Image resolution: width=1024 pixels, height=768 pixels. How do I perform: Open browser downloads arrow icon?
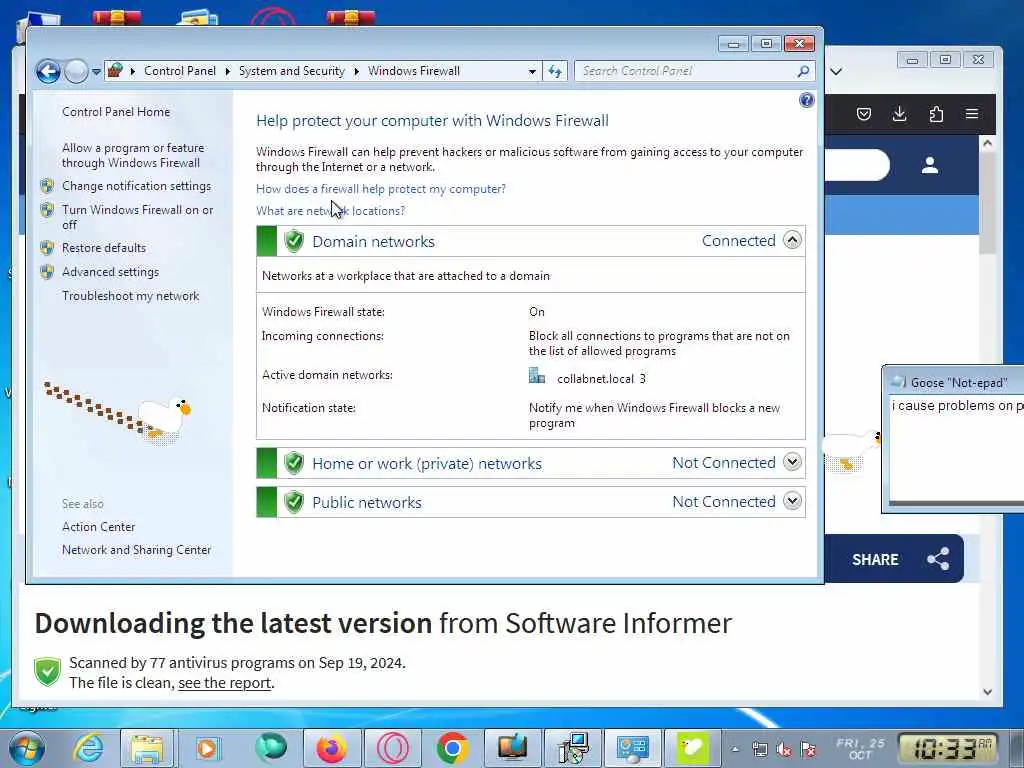point(899,114)
